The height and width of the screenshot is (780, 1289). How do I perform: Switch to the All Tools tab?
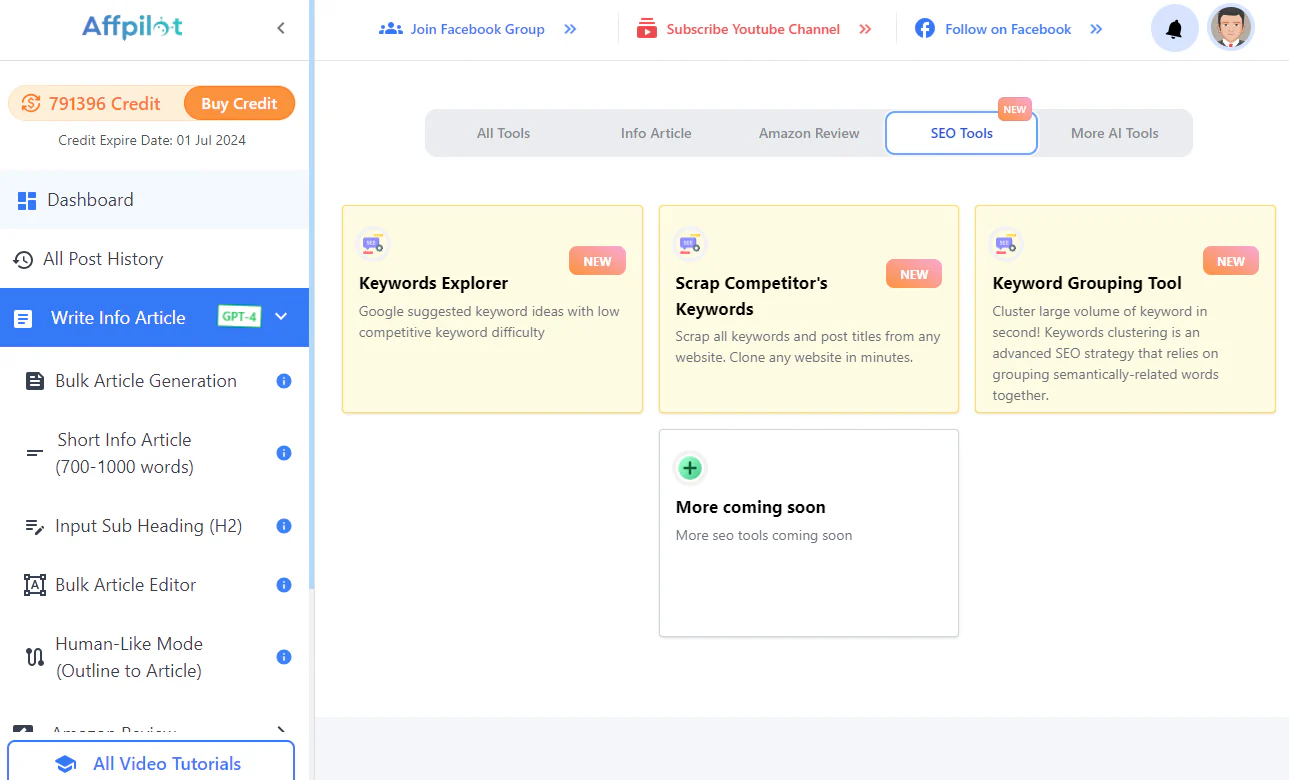tap(503, 133)
